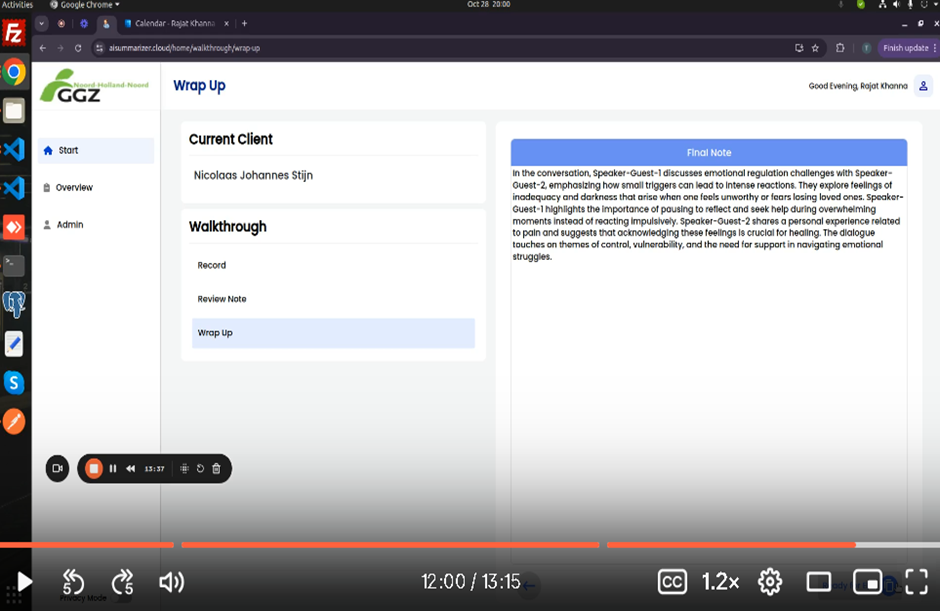Screen dimensions: 940x611
Task: Enter fullscreen mode
Action: pyautogui.click(x=916, y=582)
